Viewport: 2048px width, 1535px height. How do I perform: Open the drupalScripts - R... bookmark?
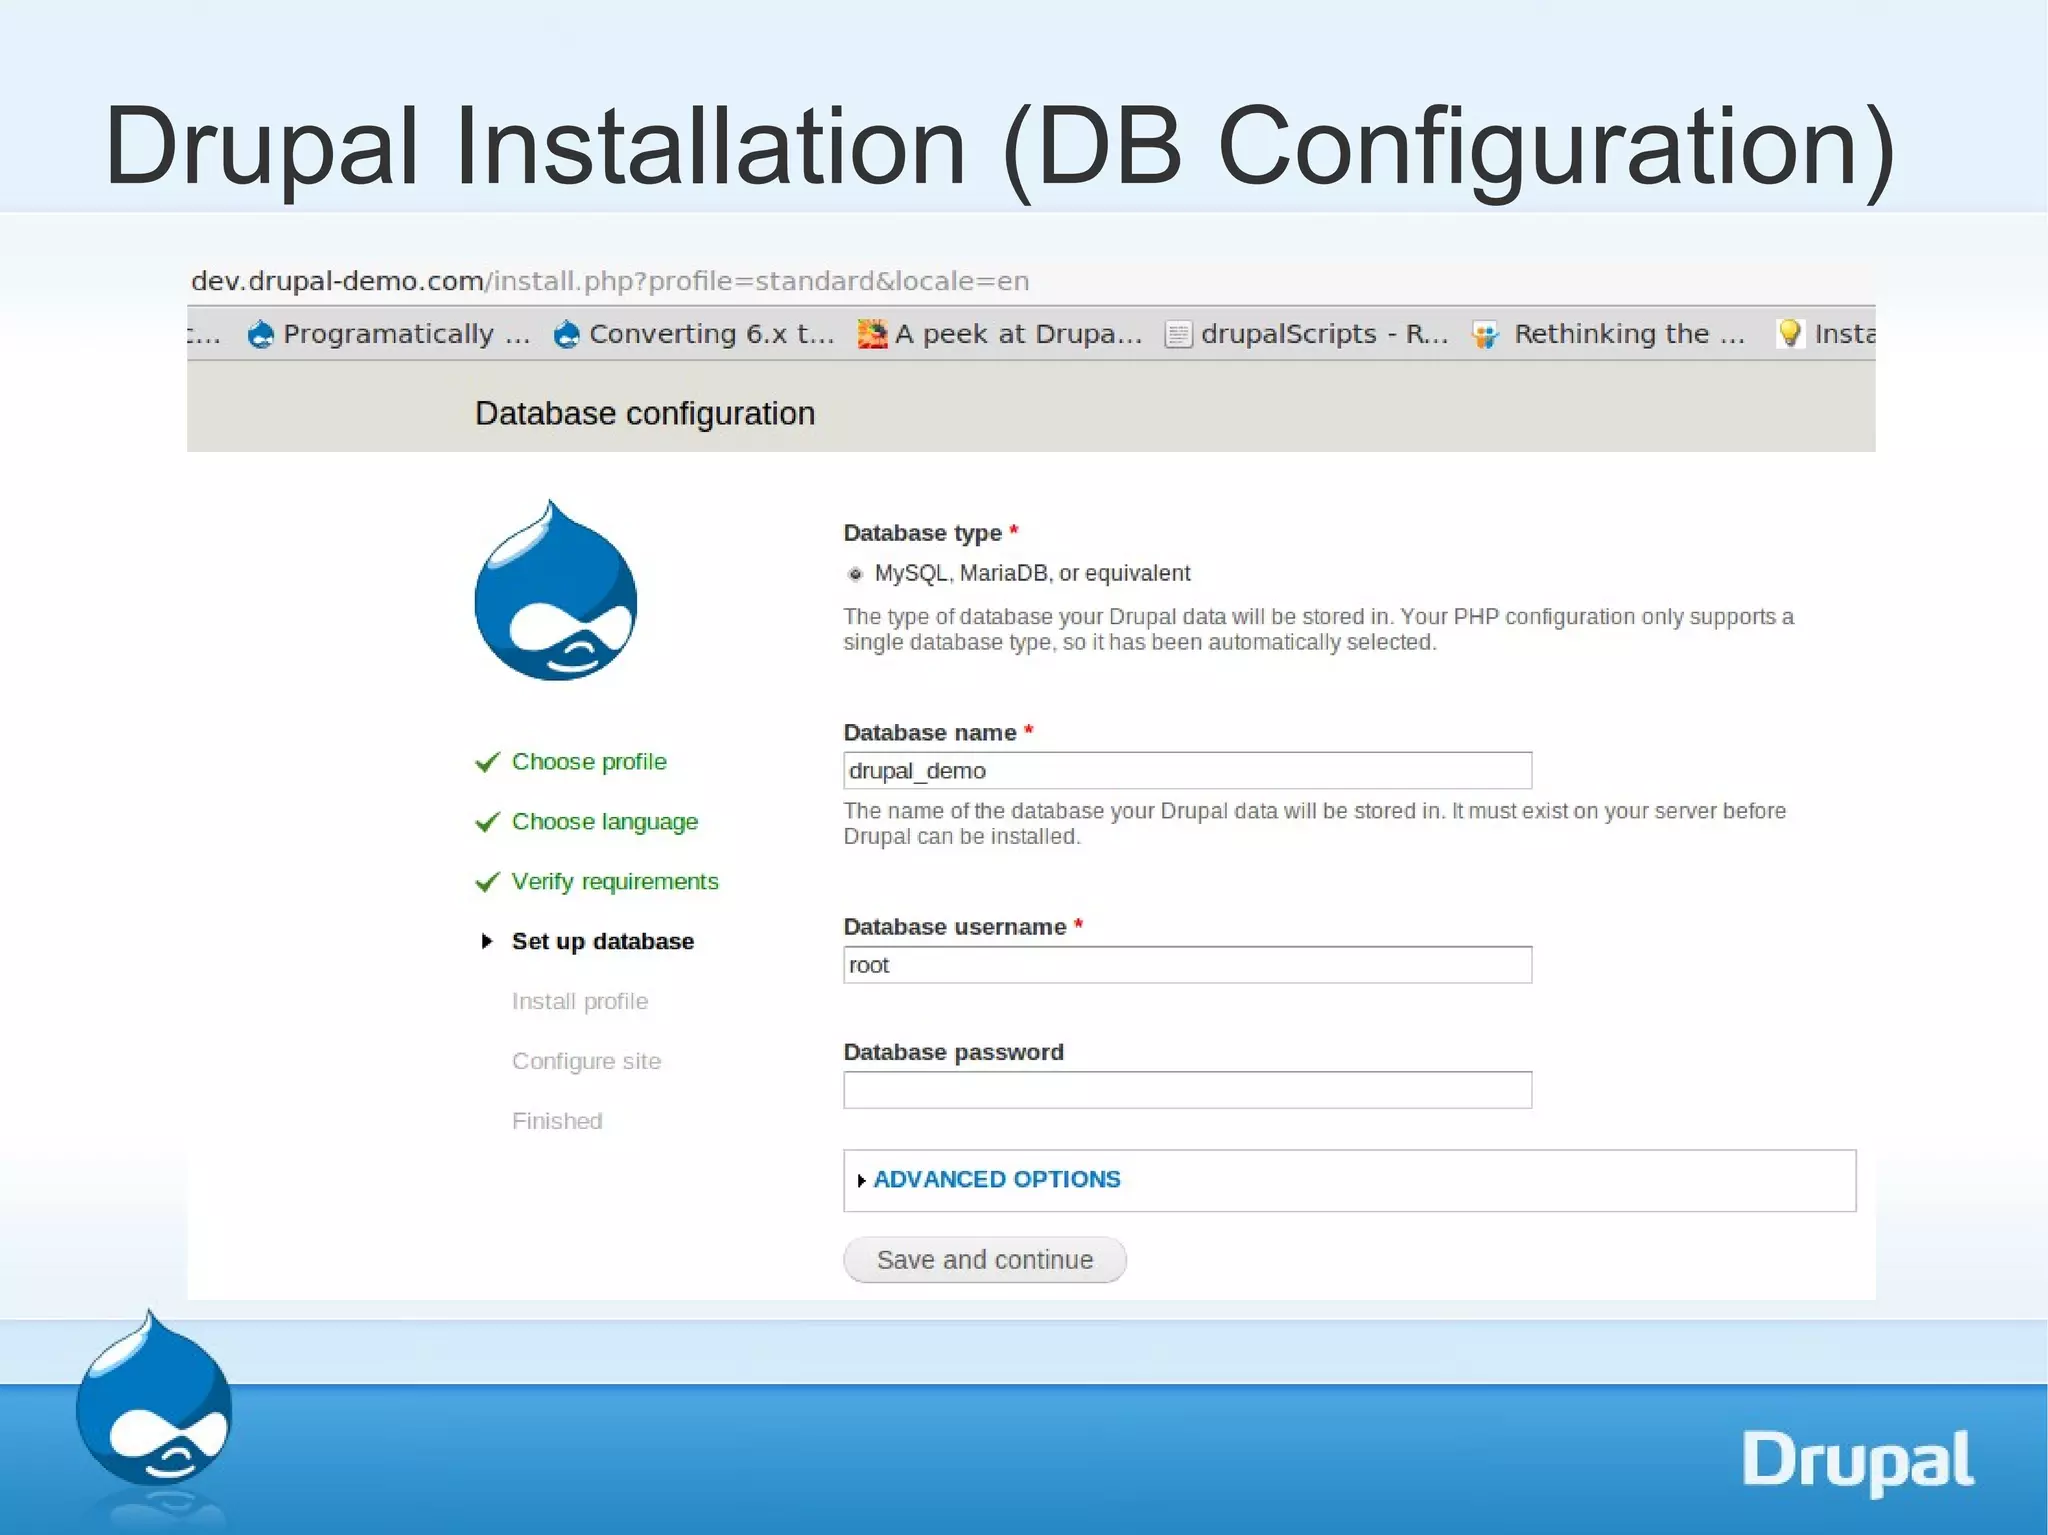pos(1307,334)
